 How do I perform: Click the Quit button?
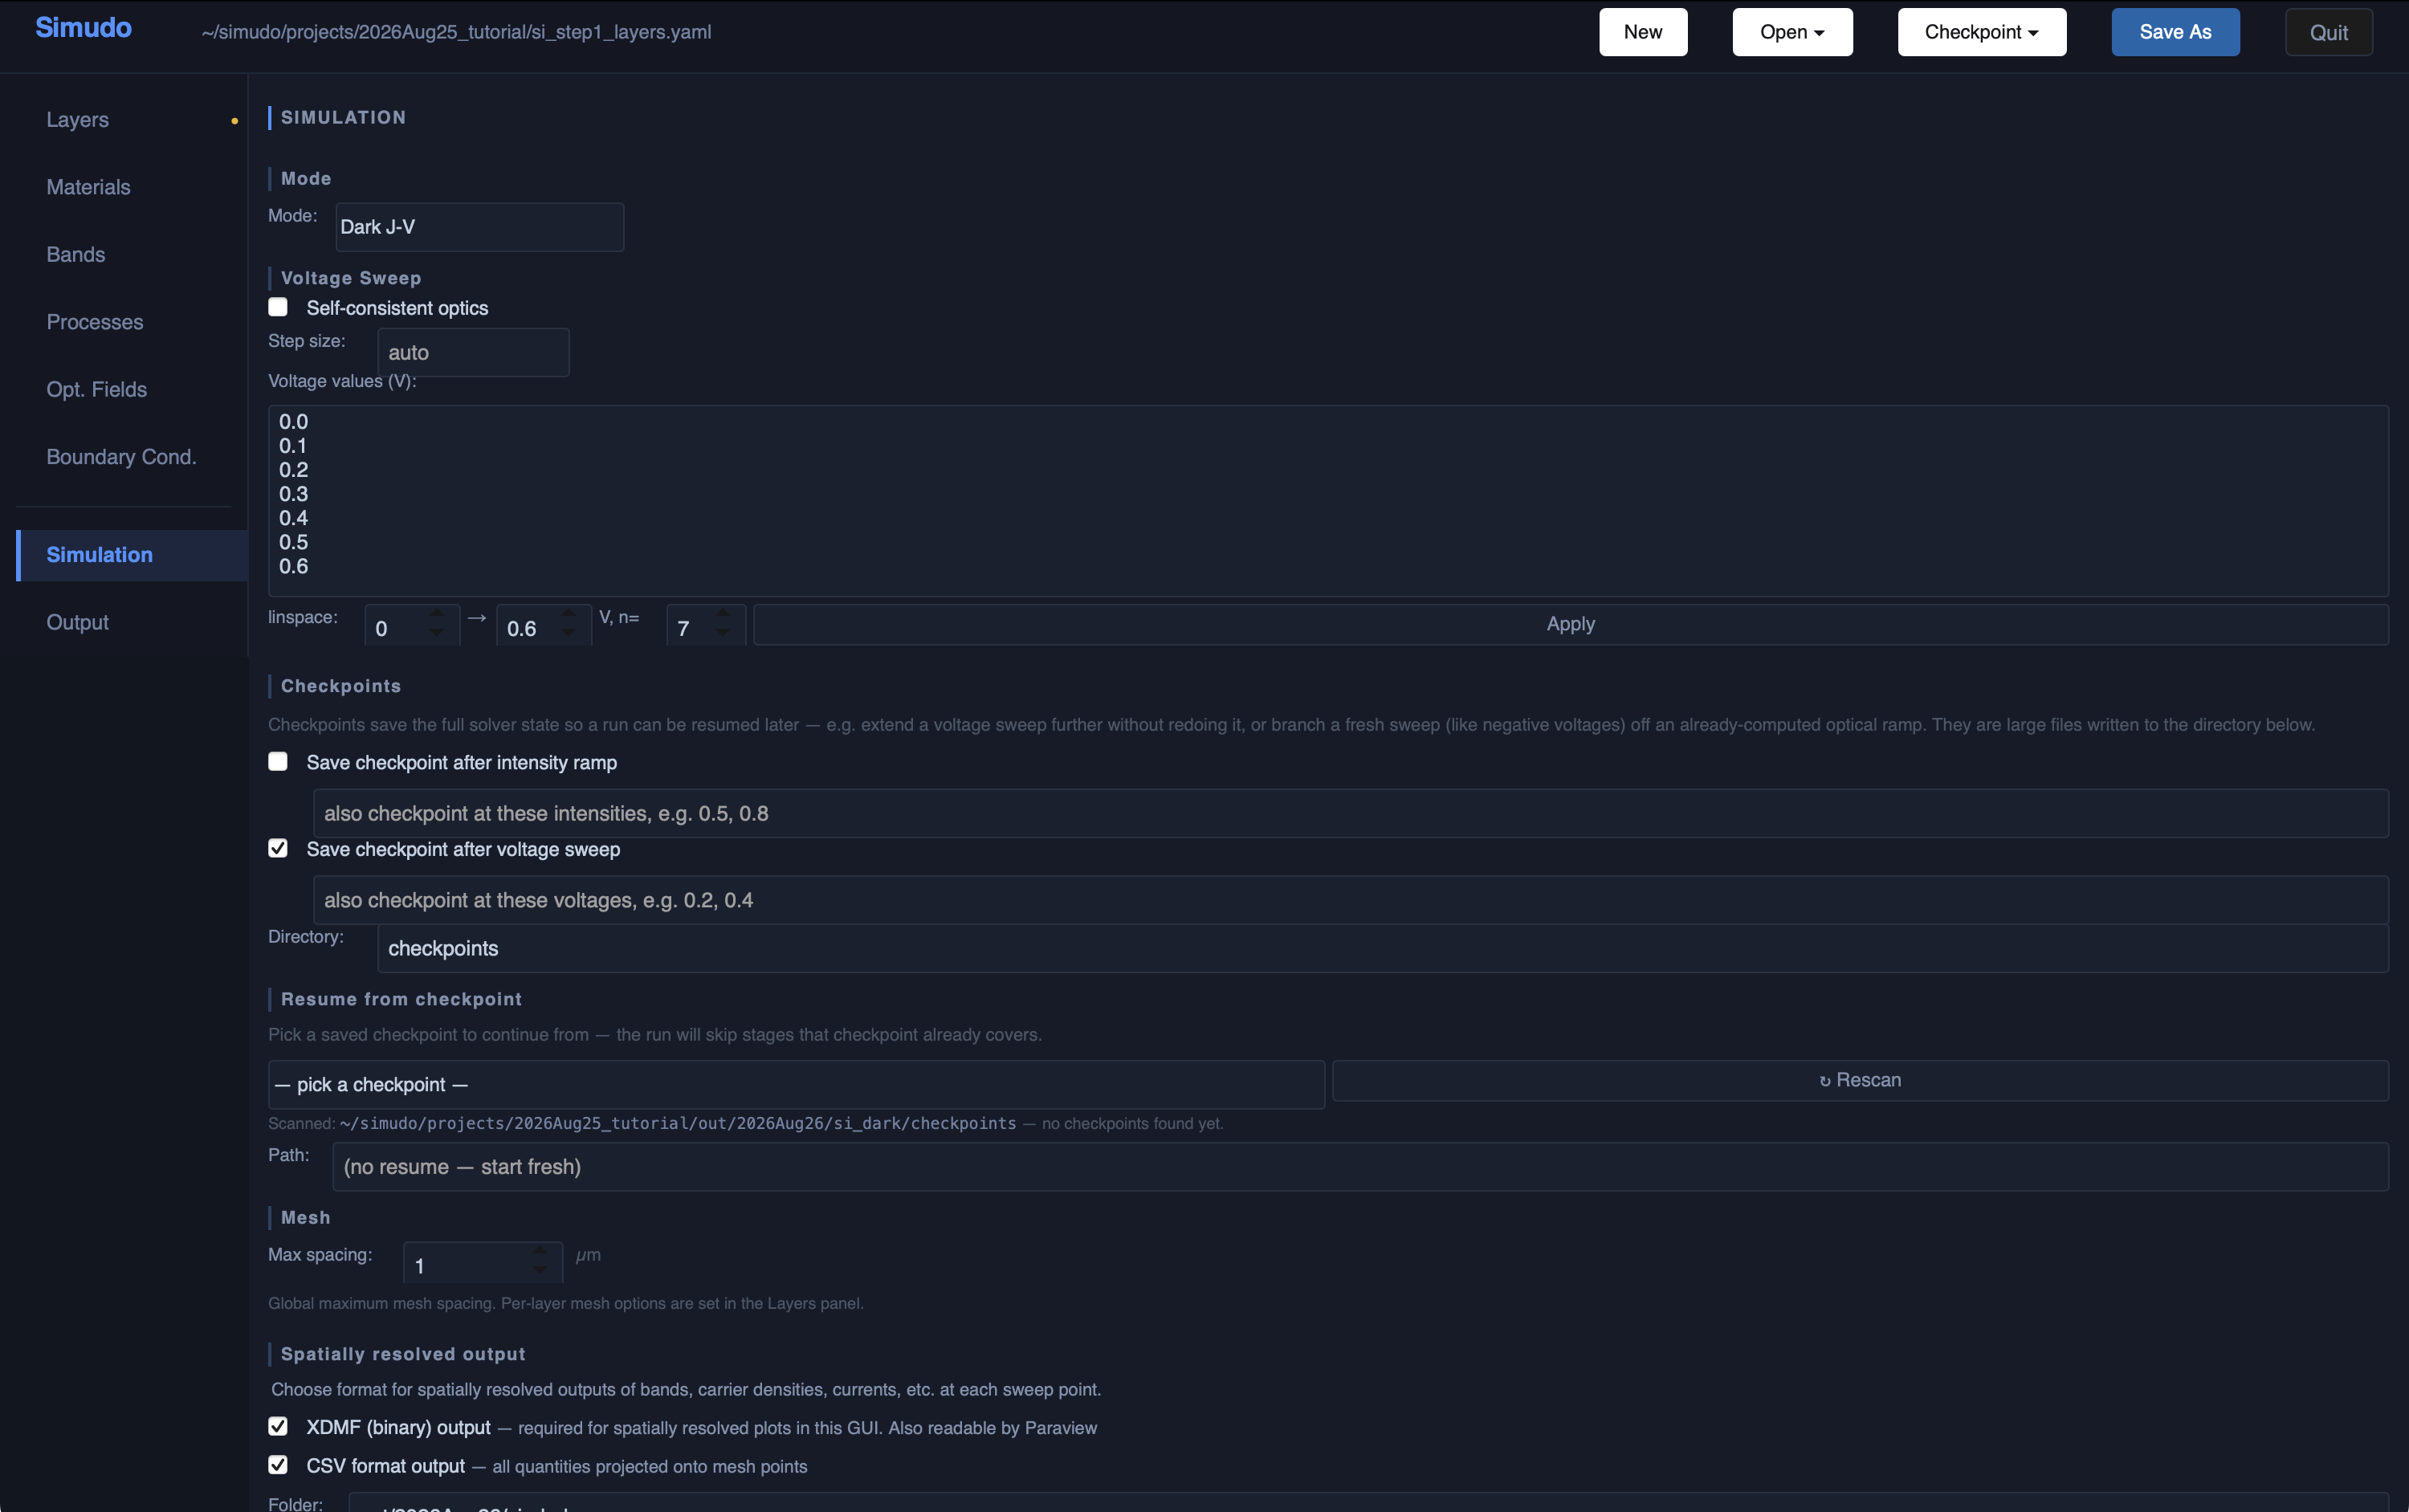pos(2328,32)
